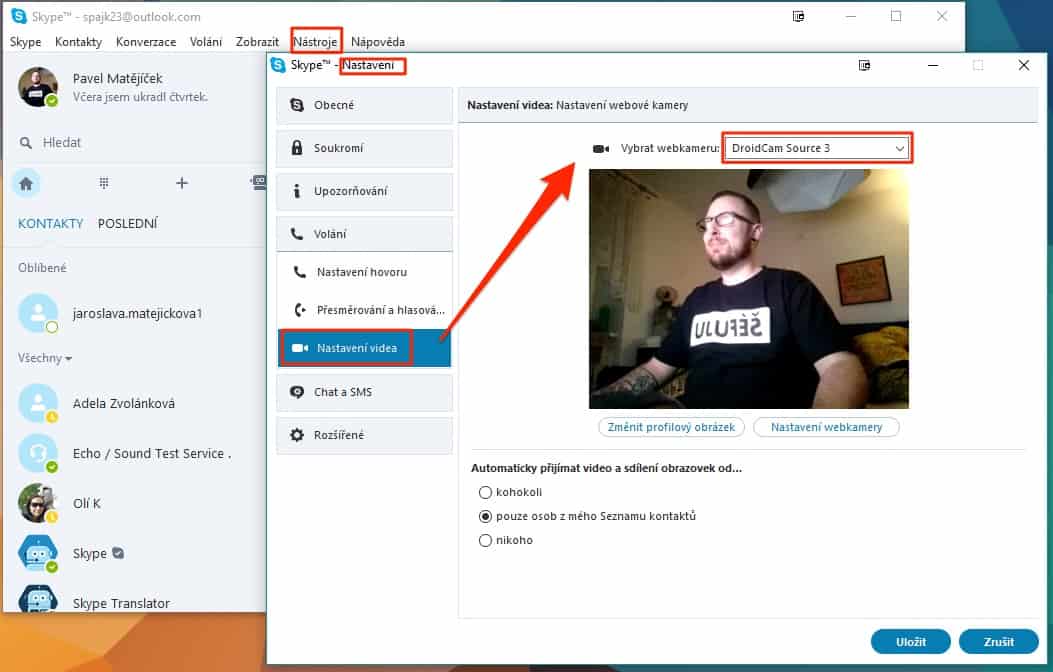Click the webcam preview image
The width and height of the screenshot is (1053, 672).
[749, 289]
